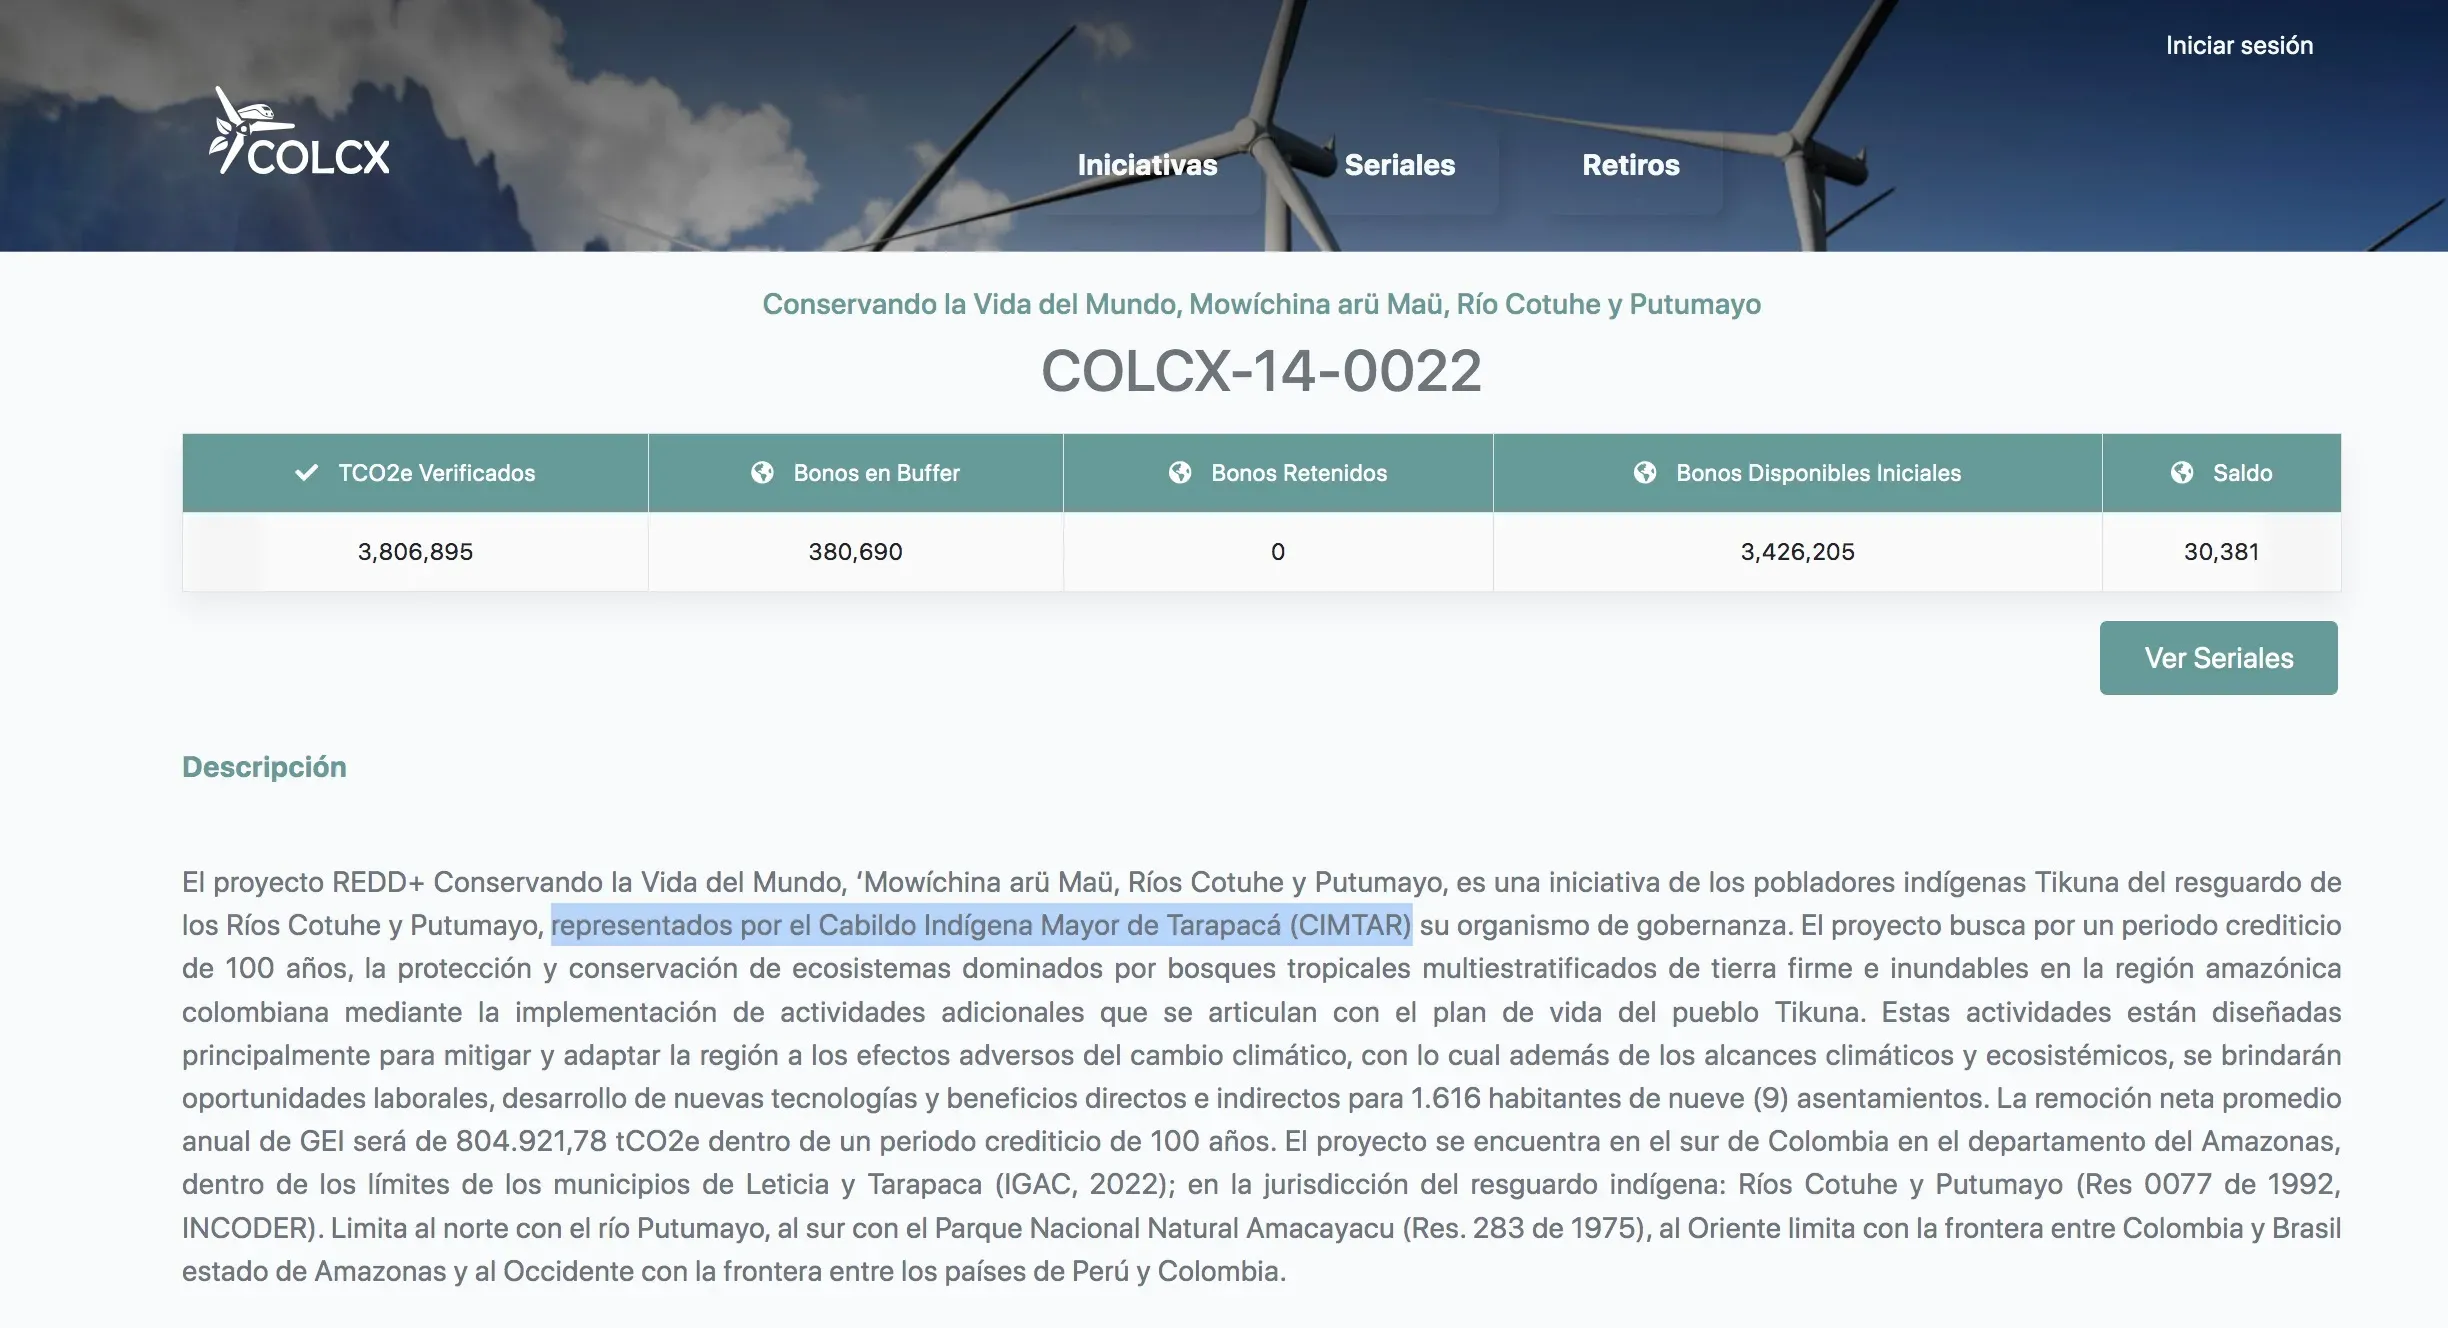Click the Ver Seriales button
The width and height of the screenshot is (2448, 1328).
2218,658
